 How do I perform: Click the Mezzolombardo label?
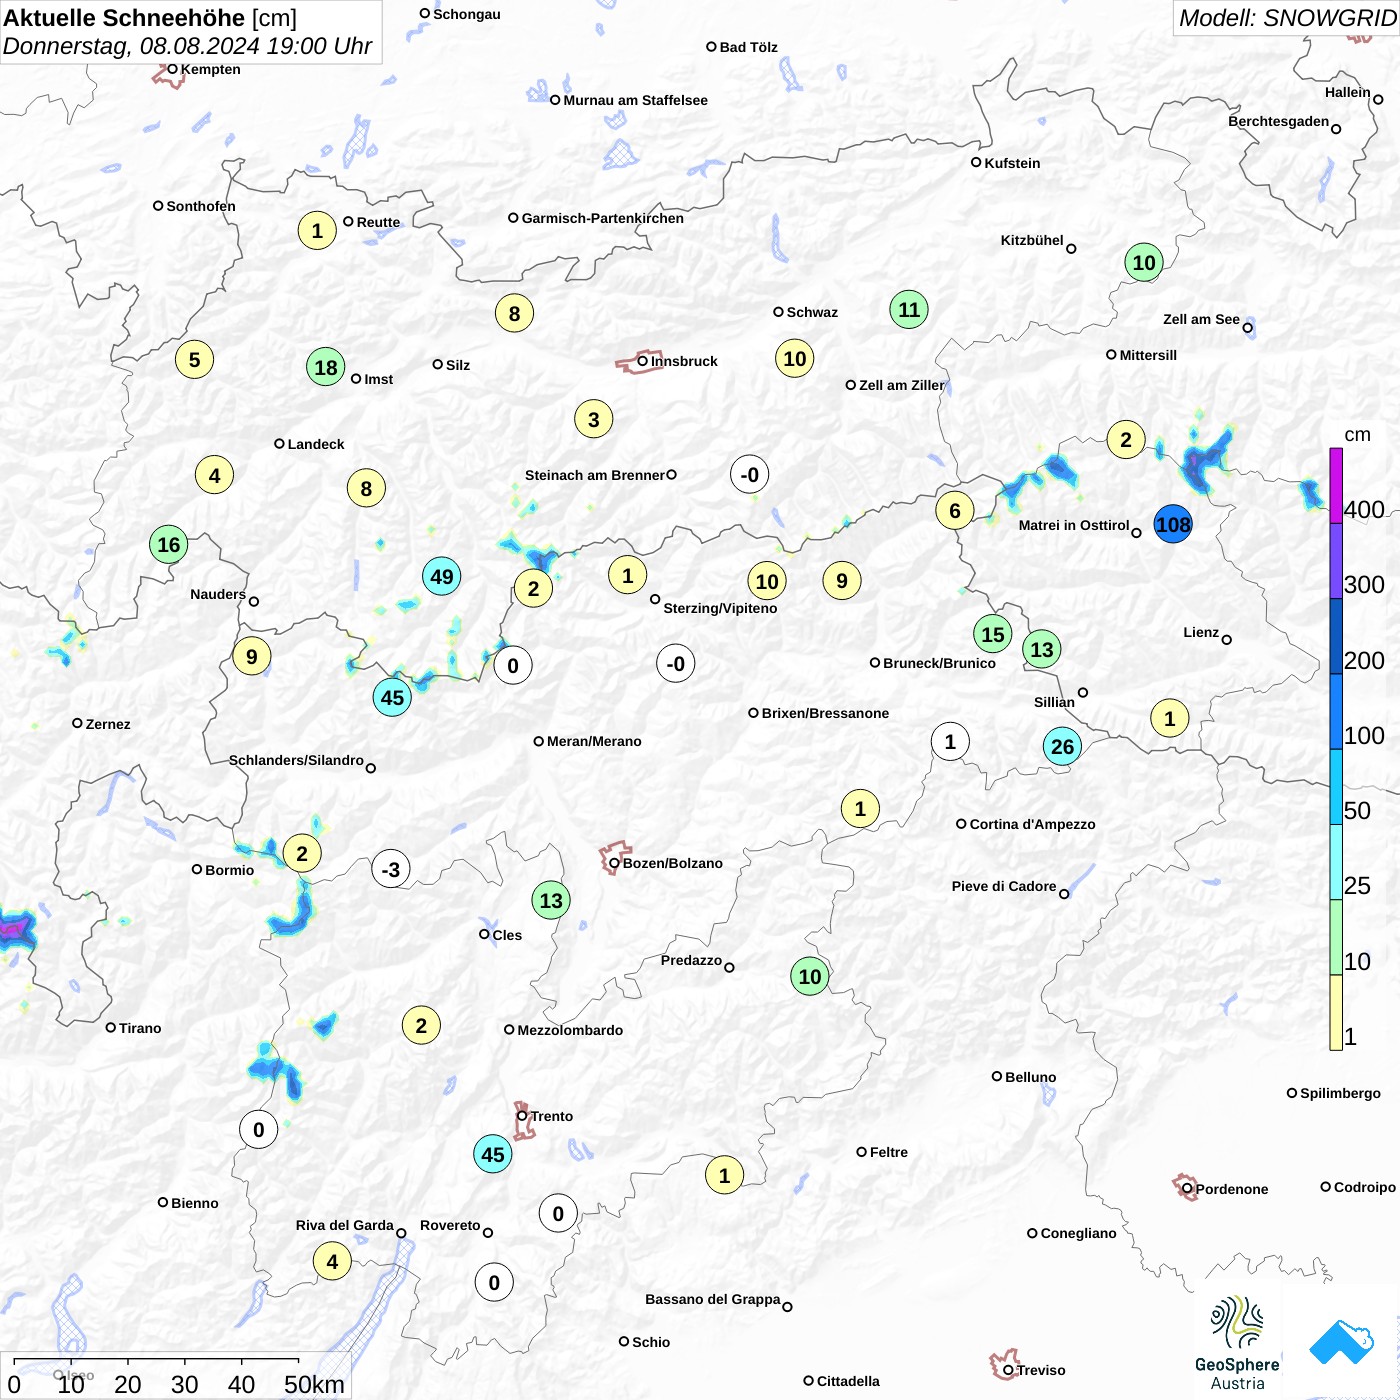click(570, 1030)
